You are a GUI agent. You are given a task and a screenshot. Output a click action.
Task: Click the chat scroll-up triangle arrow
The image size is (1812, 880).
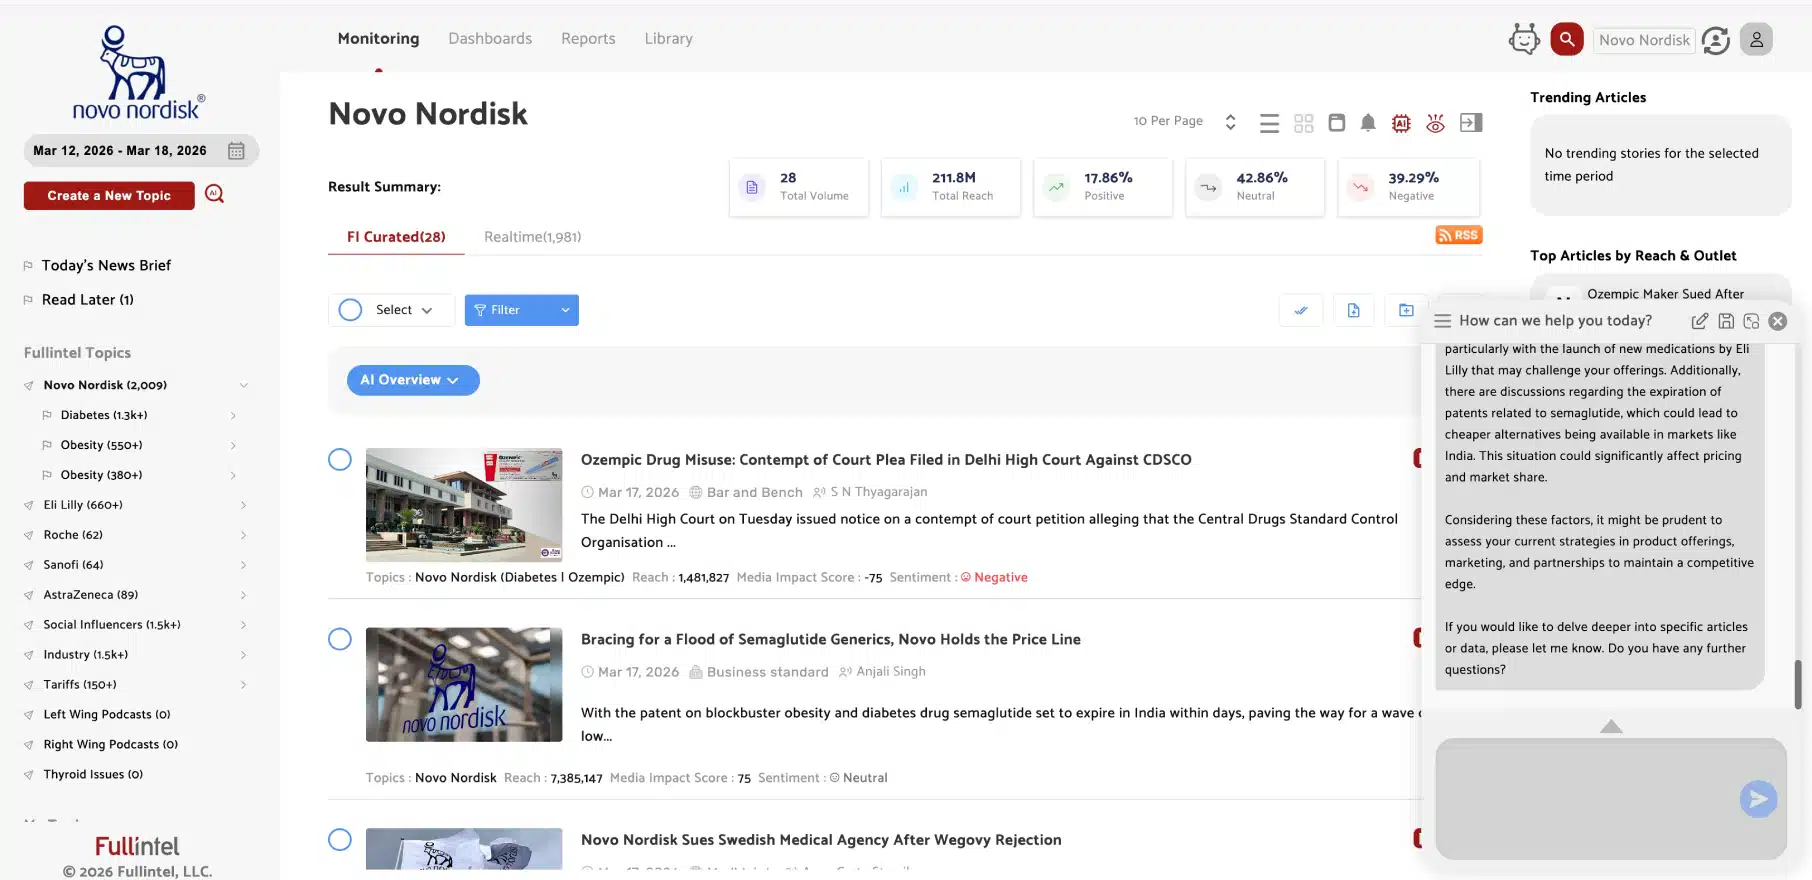click(1611, 726)
